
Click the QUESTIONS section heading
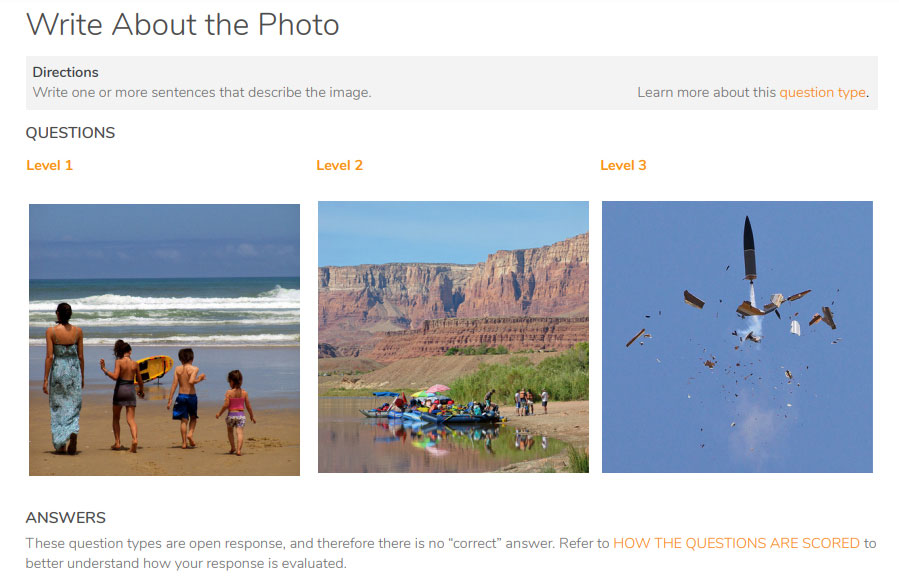(71, 132)
